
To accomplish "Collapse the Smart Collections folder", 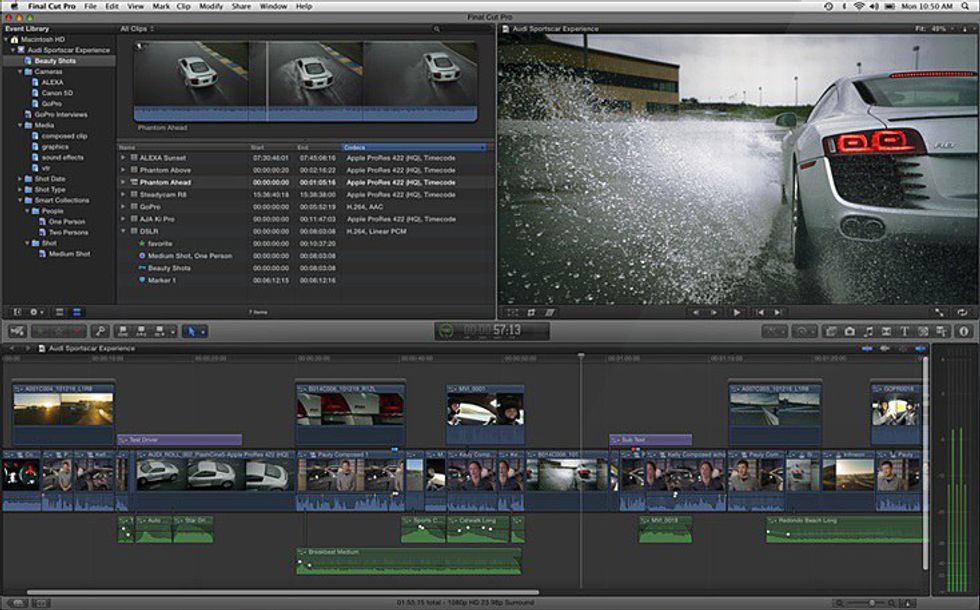I will 19,200.
